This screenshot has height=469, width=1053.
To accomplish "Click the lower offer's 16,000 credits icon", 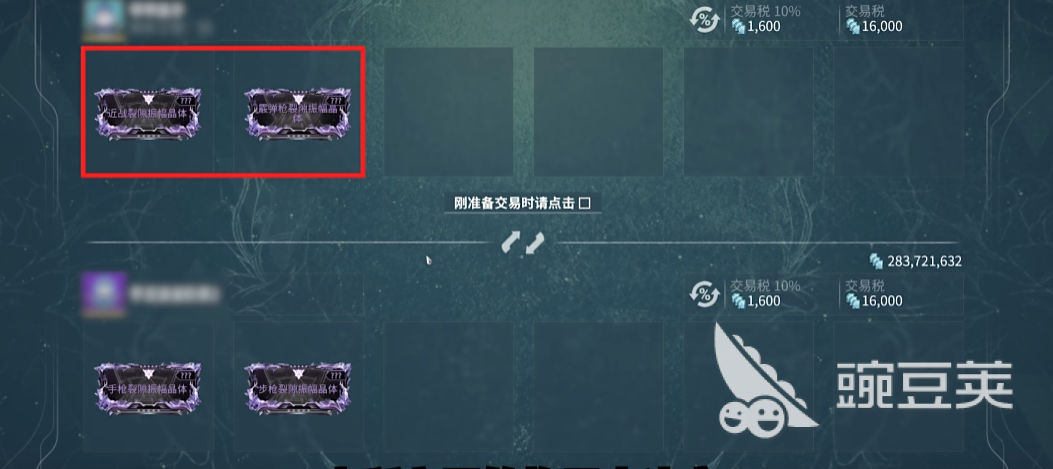I will point(853,301).
